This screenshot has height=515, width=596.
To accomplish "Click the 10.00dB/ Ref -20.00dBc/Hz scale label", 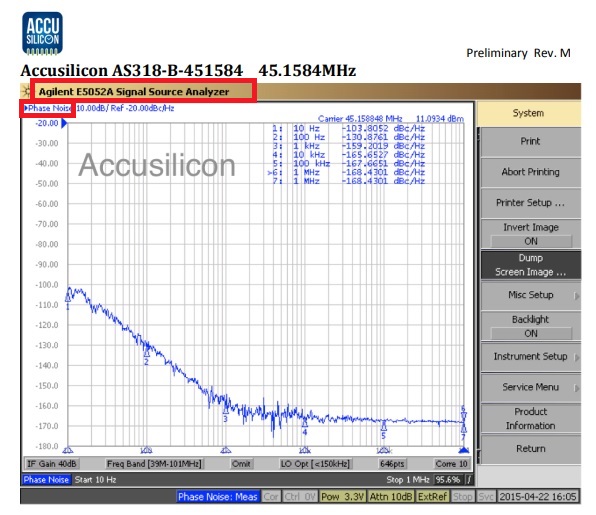I will (x=125, y=108).
